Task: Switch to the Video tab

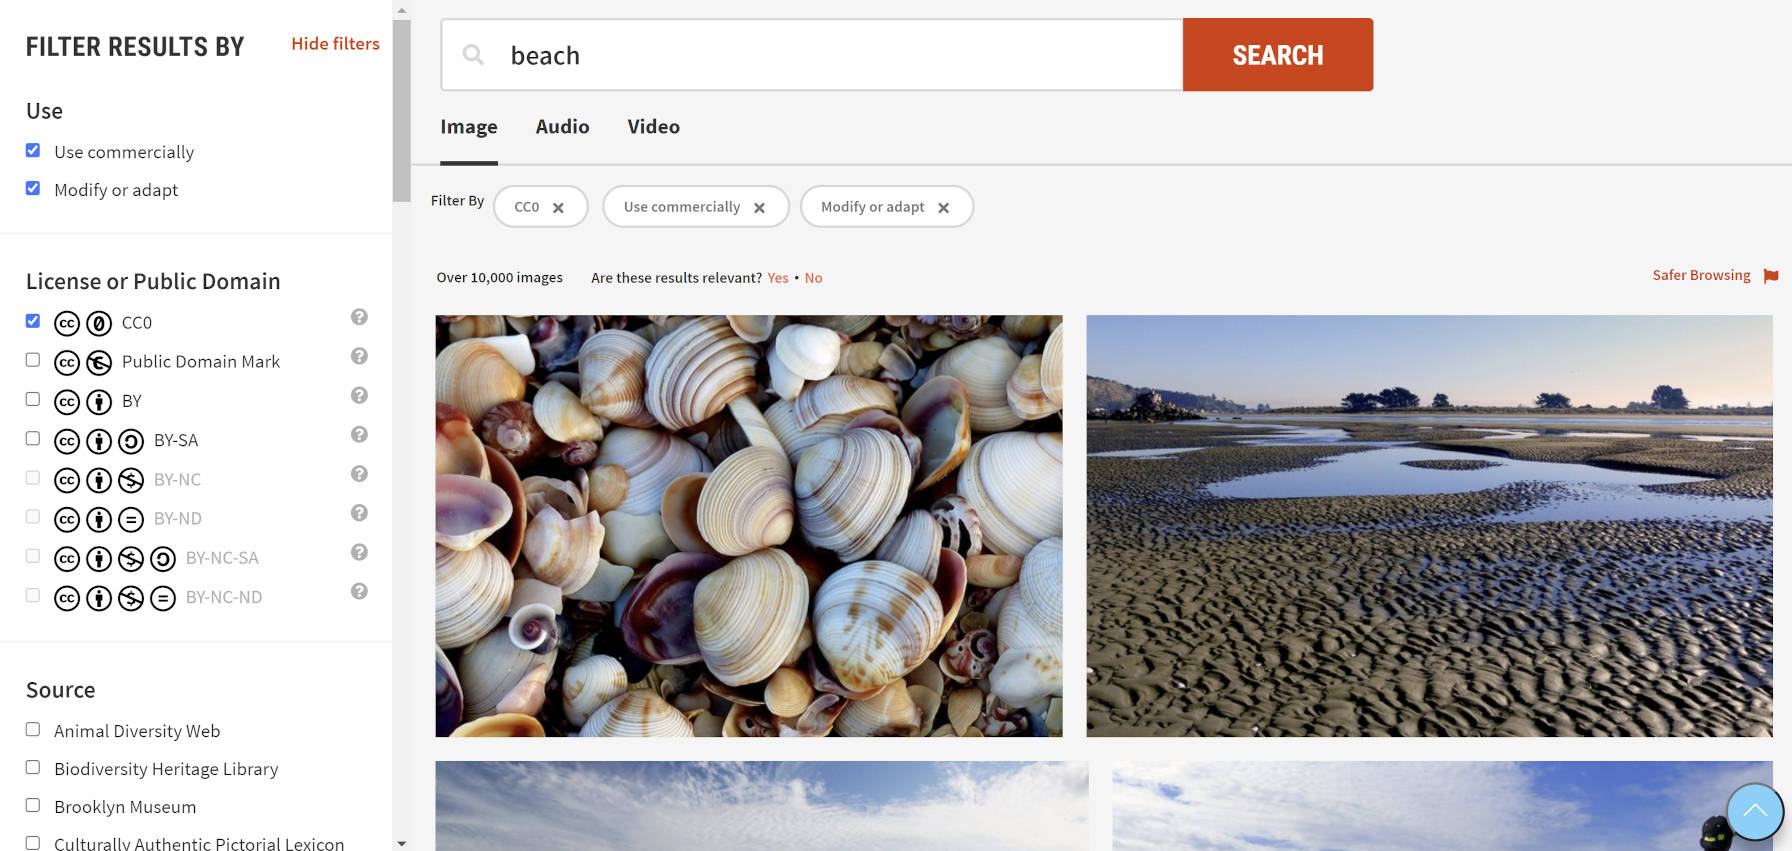Action: [x=653, y=127]
